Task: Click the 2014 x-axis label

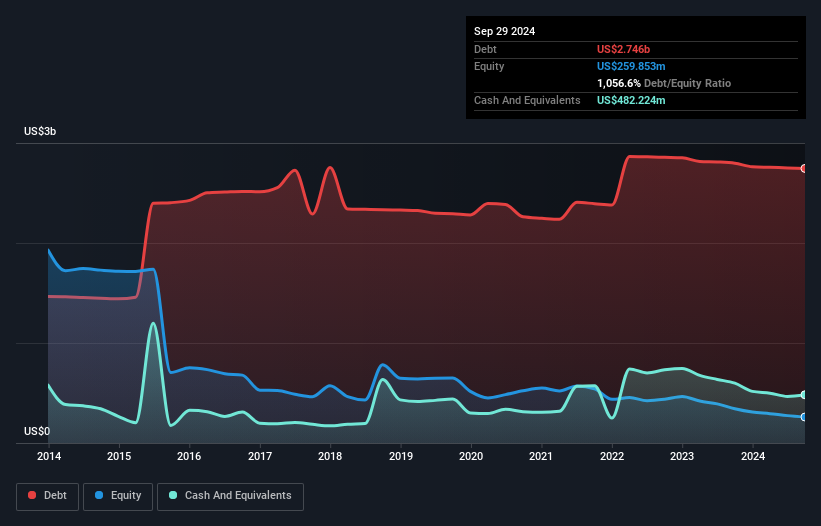Action: click(x=49, y=456)
